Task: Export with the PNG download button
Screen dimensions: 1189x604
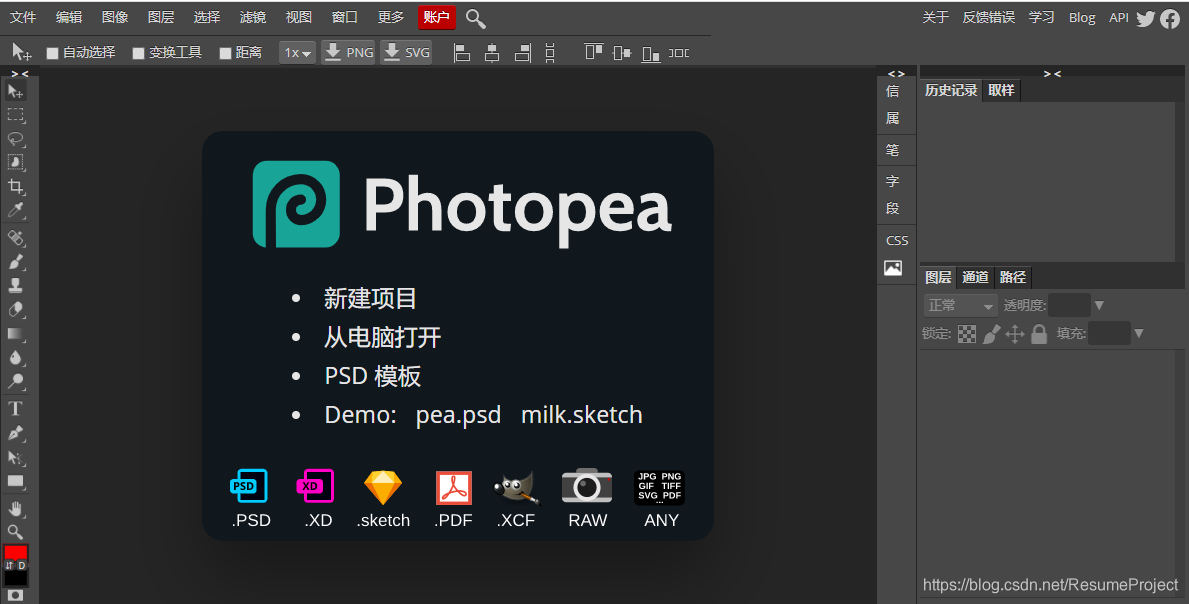Action: pos(349,52)
